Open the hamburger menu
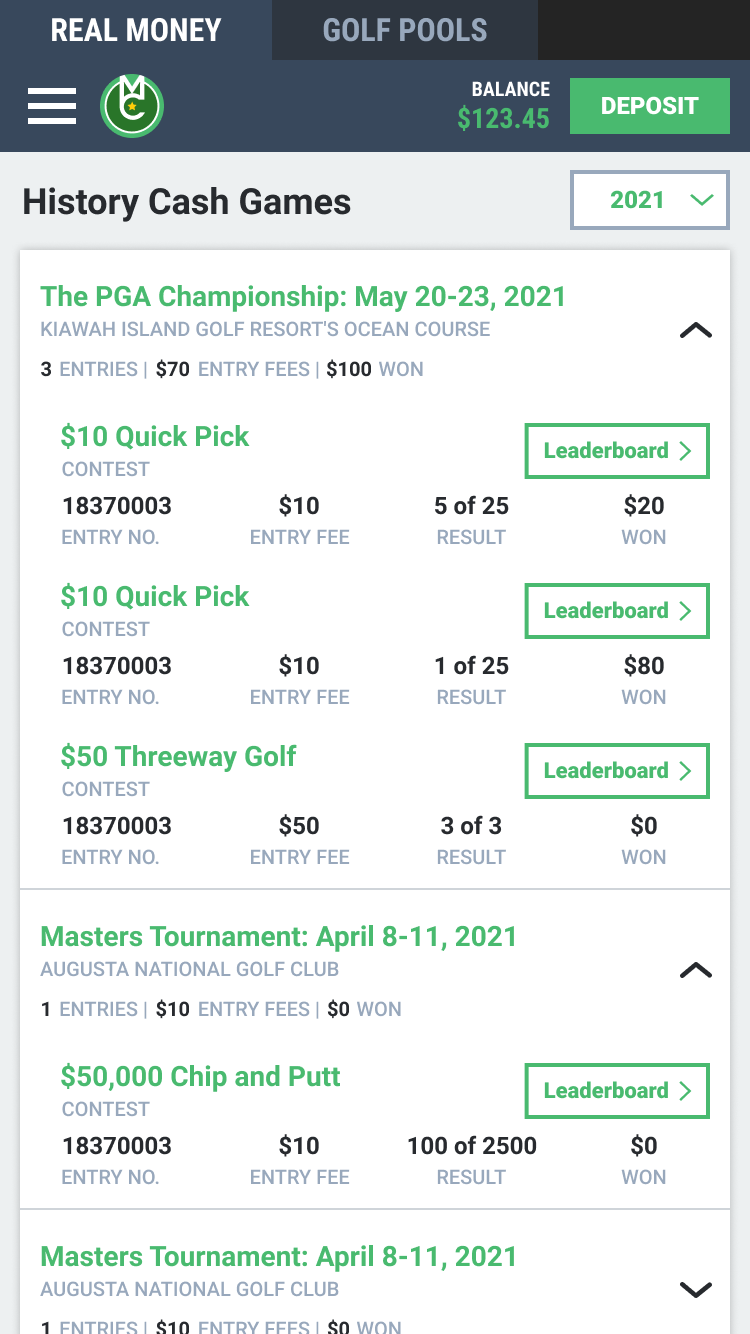The height and width of the screenshot is (1334, 750). [x=52, y=106]
